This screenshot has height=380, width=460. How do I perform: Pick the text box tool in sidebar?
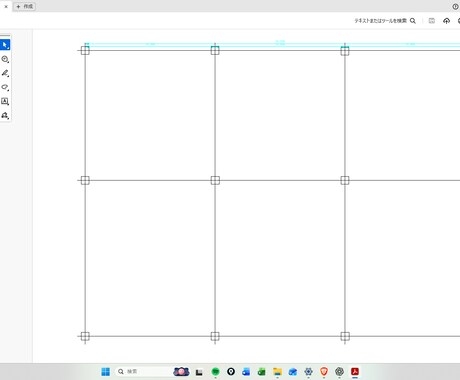(x=5, y=101)
